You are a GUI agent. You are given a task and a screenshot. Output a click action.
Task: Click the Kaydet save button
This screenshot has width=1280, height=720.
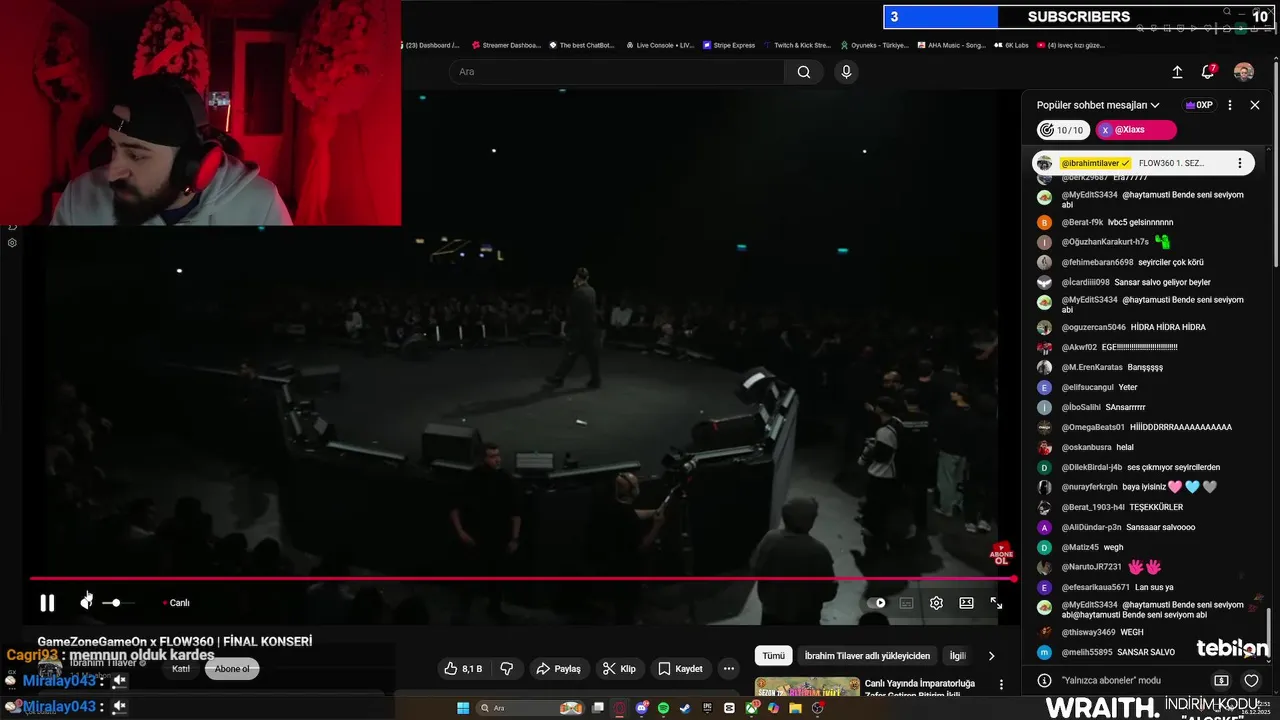680,668
